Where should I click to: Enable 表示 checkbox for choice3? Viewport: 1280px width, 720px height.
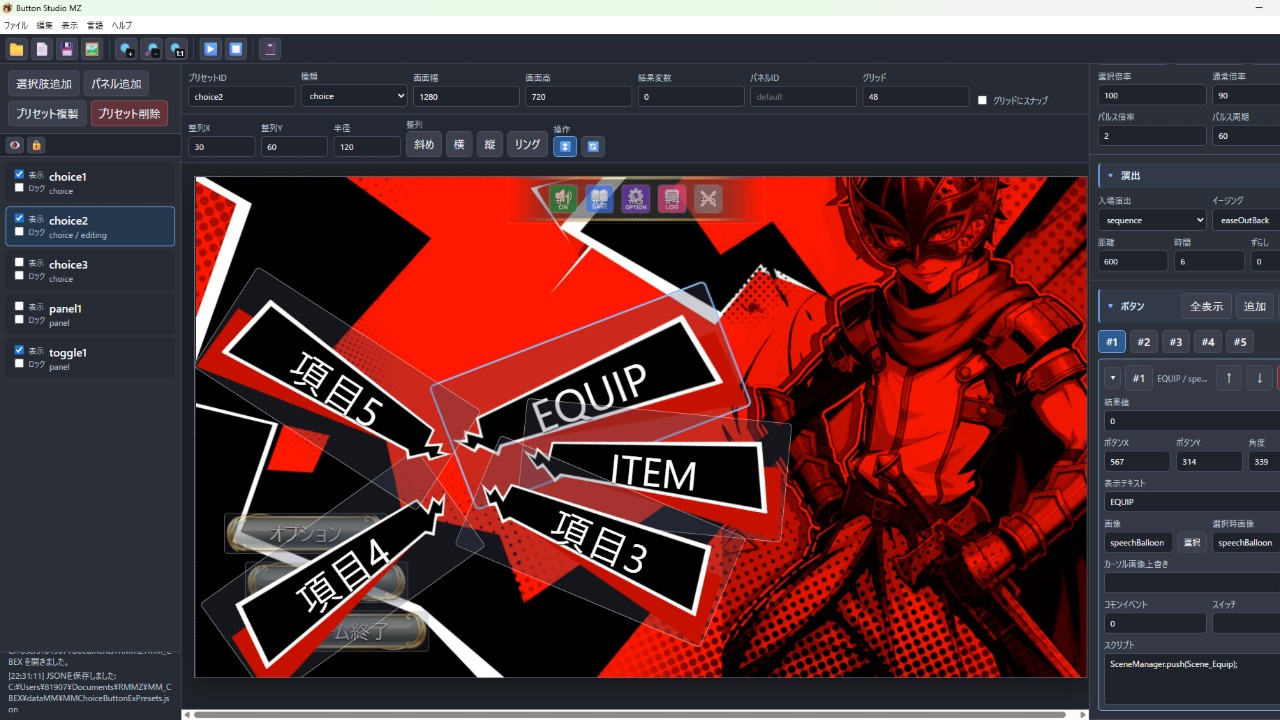coord(20,262)
